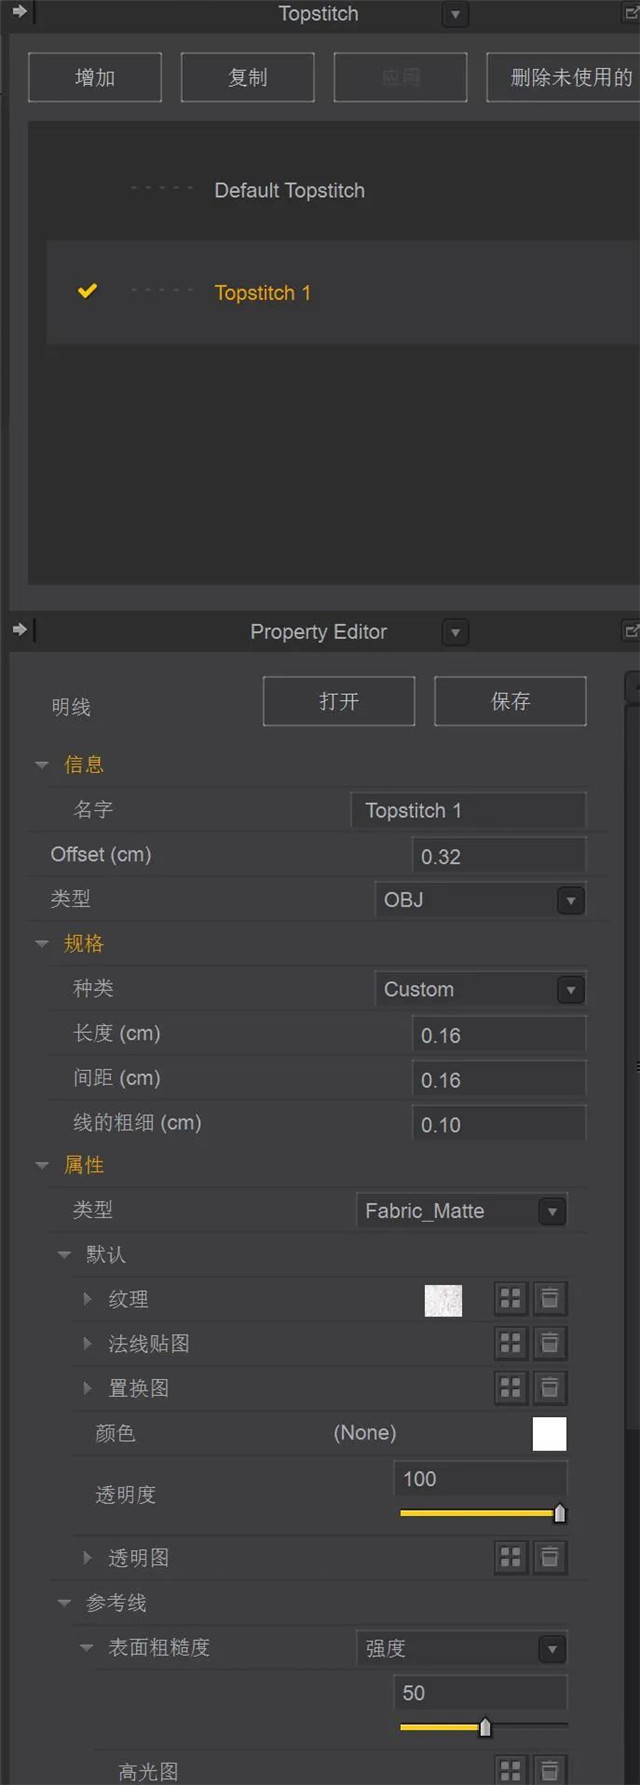Open the Topstitch panel header menu arrow

(455, 14)
